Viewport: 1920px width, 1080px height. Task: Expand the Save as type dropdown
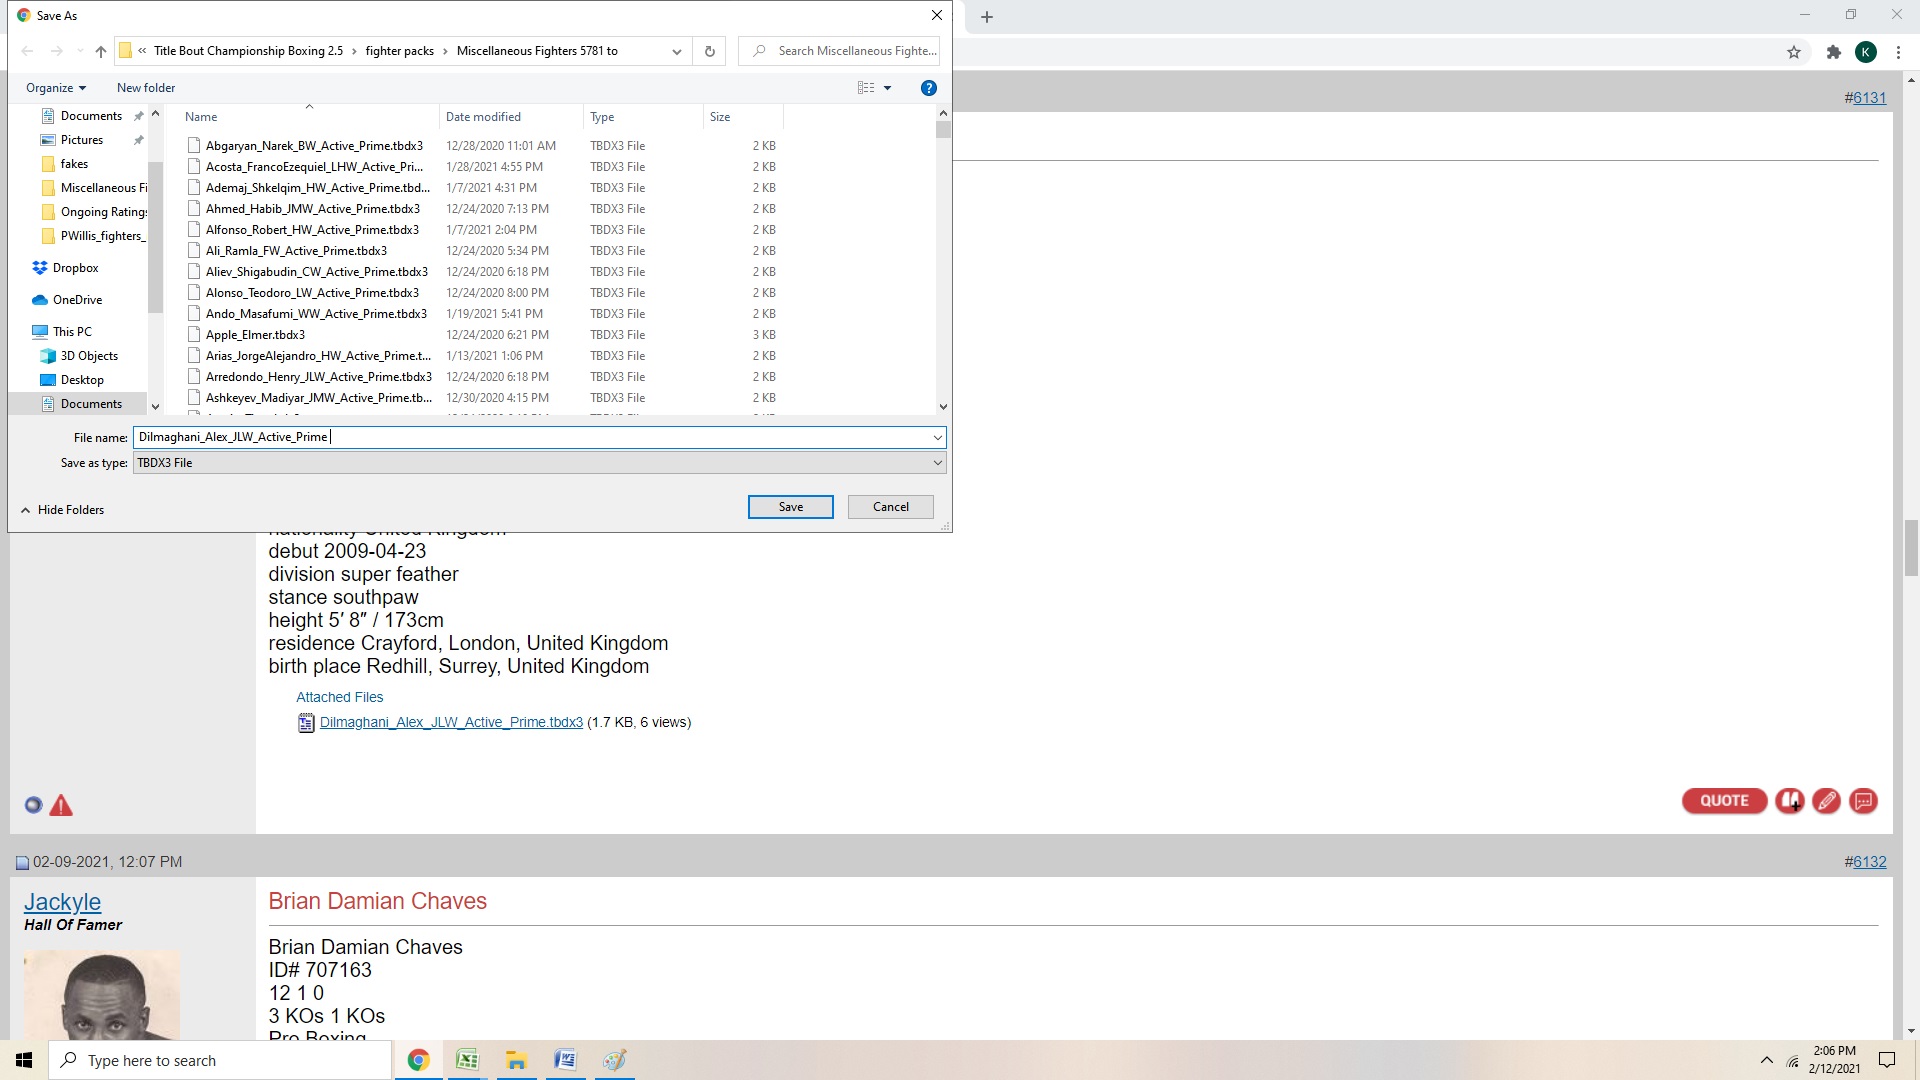(937, 463)
